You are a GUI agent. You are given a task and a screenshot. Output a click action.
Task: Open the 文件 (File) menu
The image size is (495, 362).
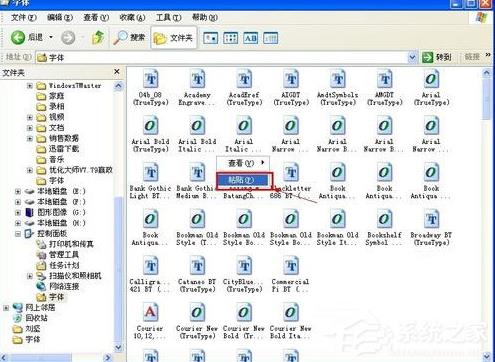[23, 17]
